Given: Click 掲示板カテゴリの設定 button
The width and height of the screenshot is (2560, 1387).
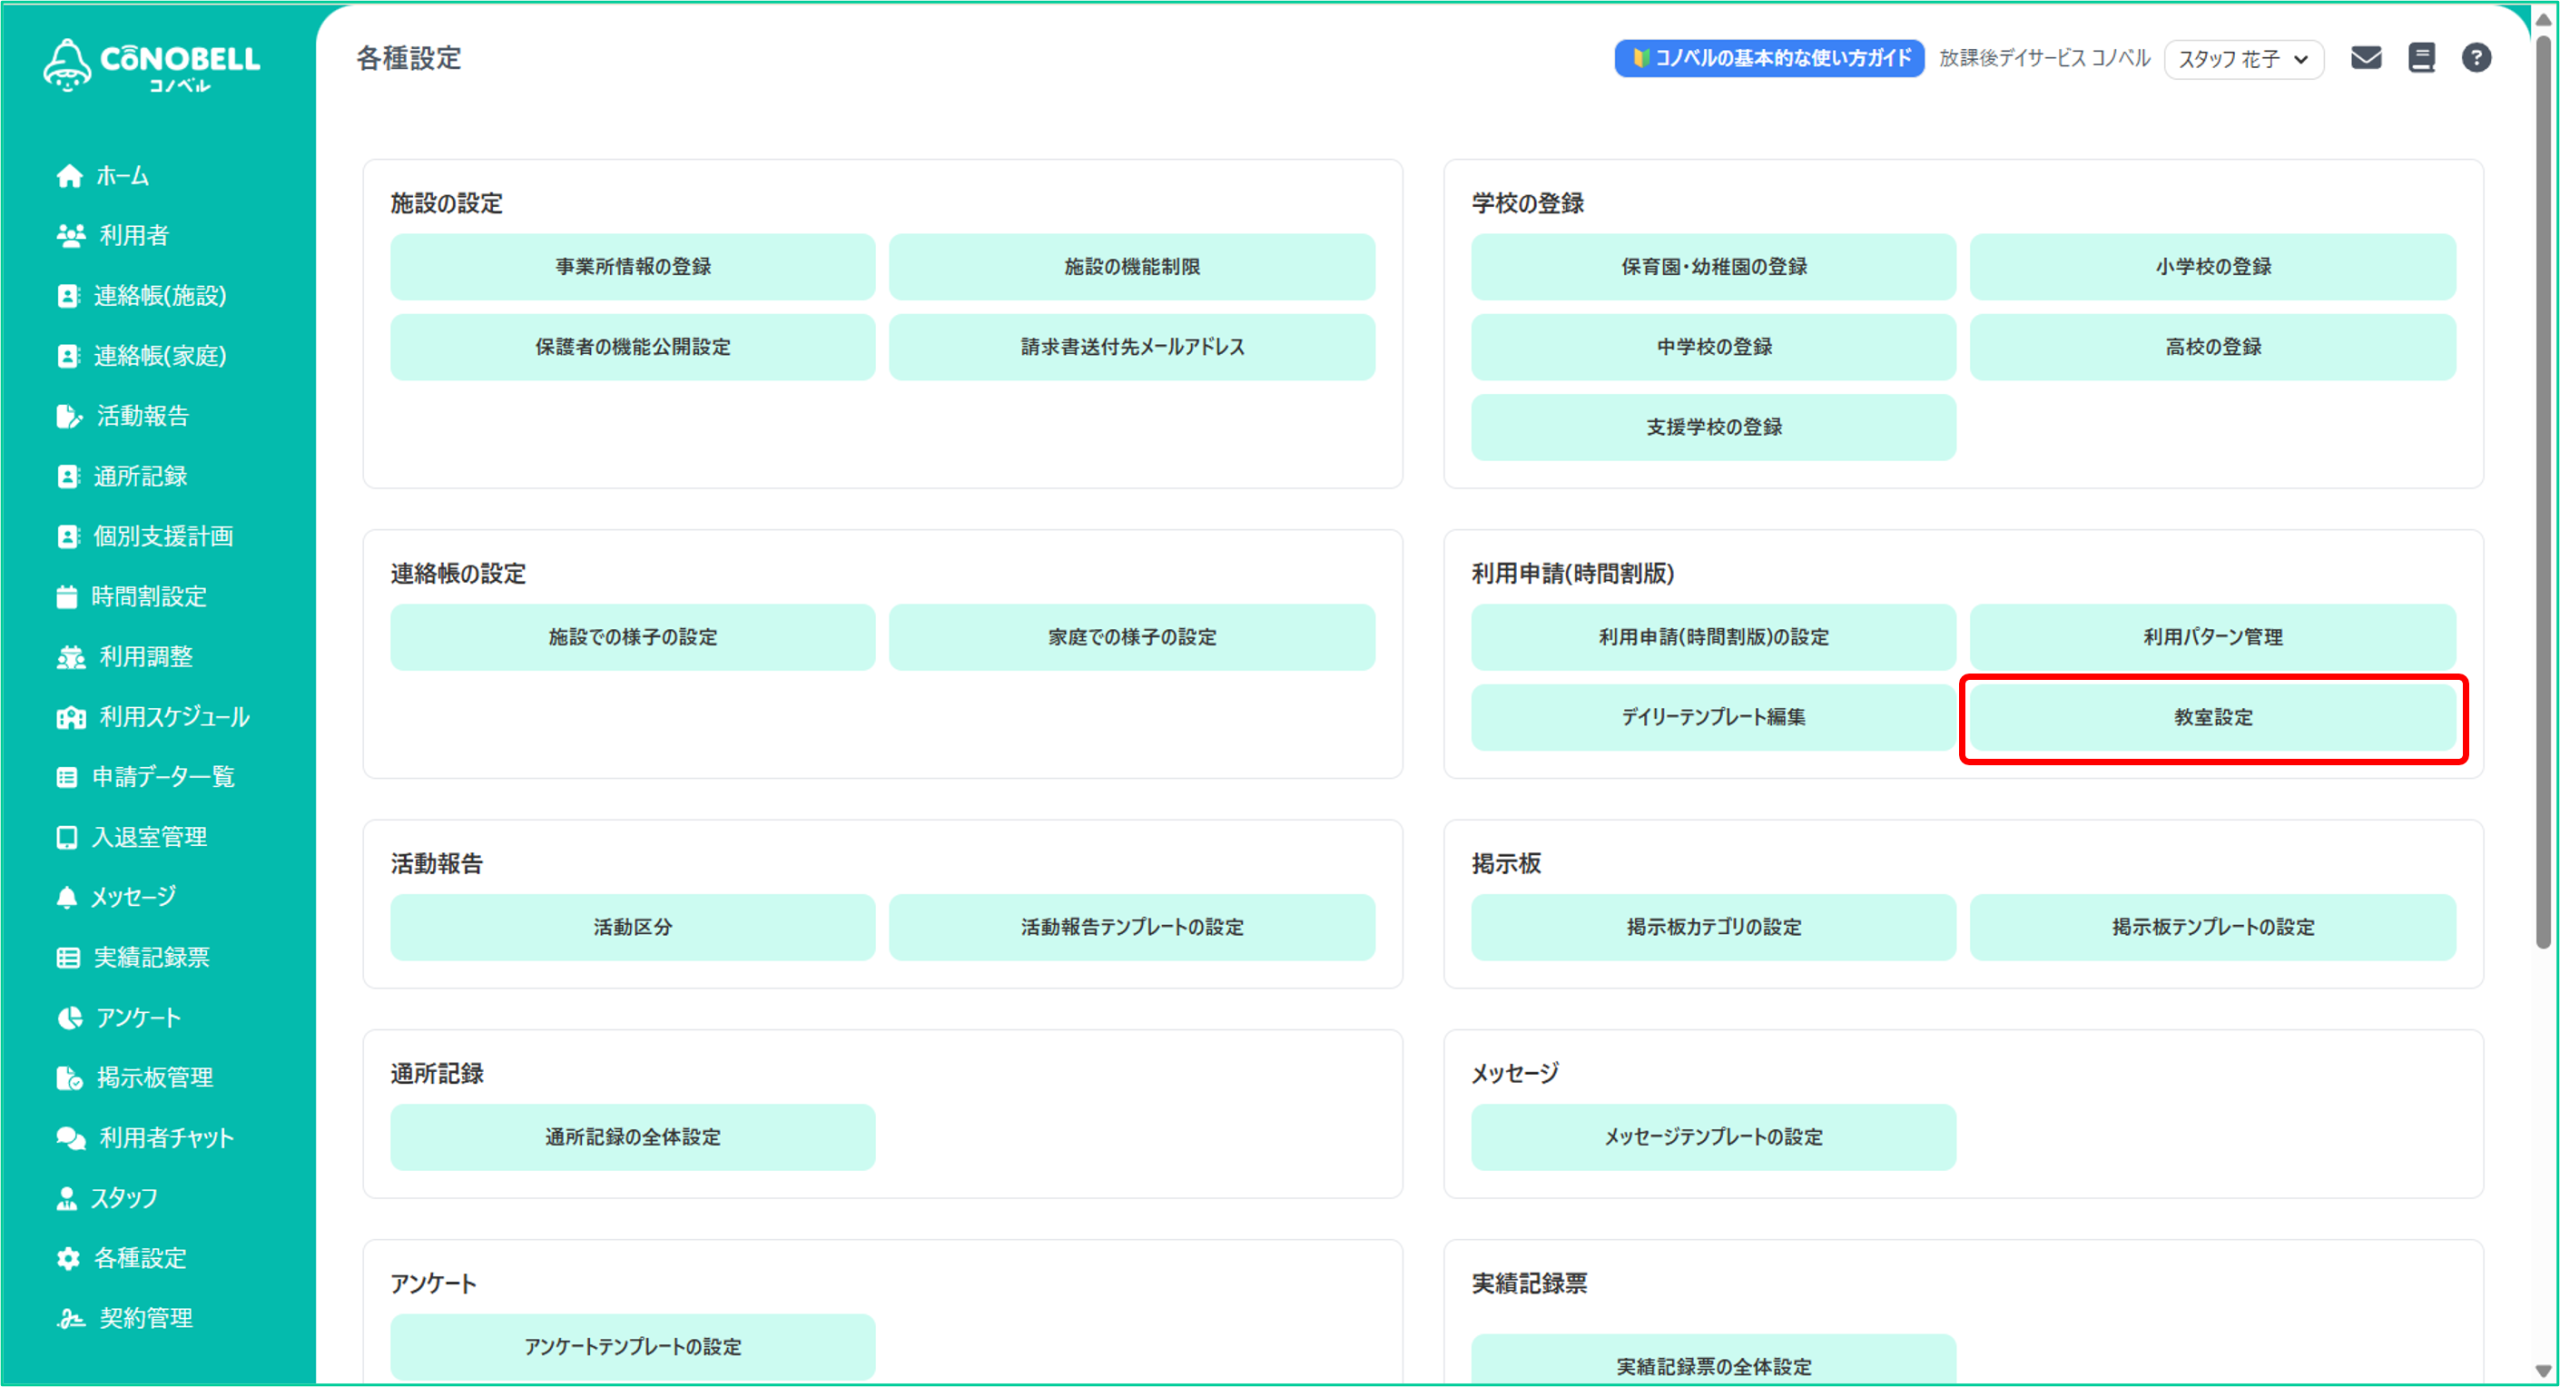Looking at the screenshot, I should coord(1713,927).
